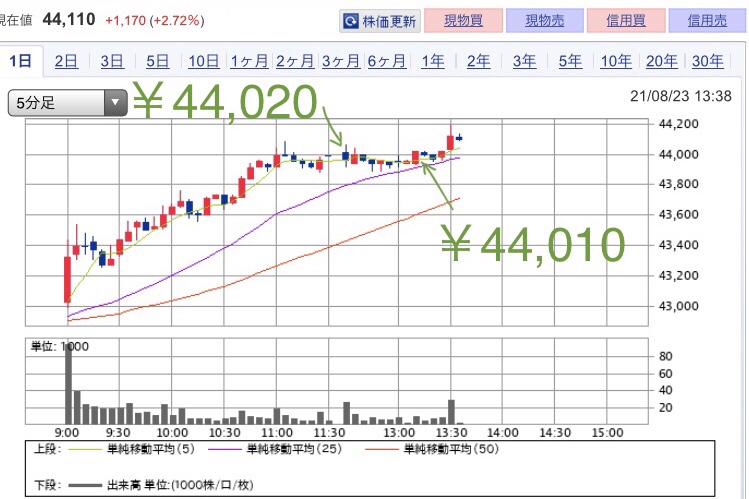Click the volume axis label 40
This screenshot has height=499, width=749.
pyautogui.click(x=665, y=390)
